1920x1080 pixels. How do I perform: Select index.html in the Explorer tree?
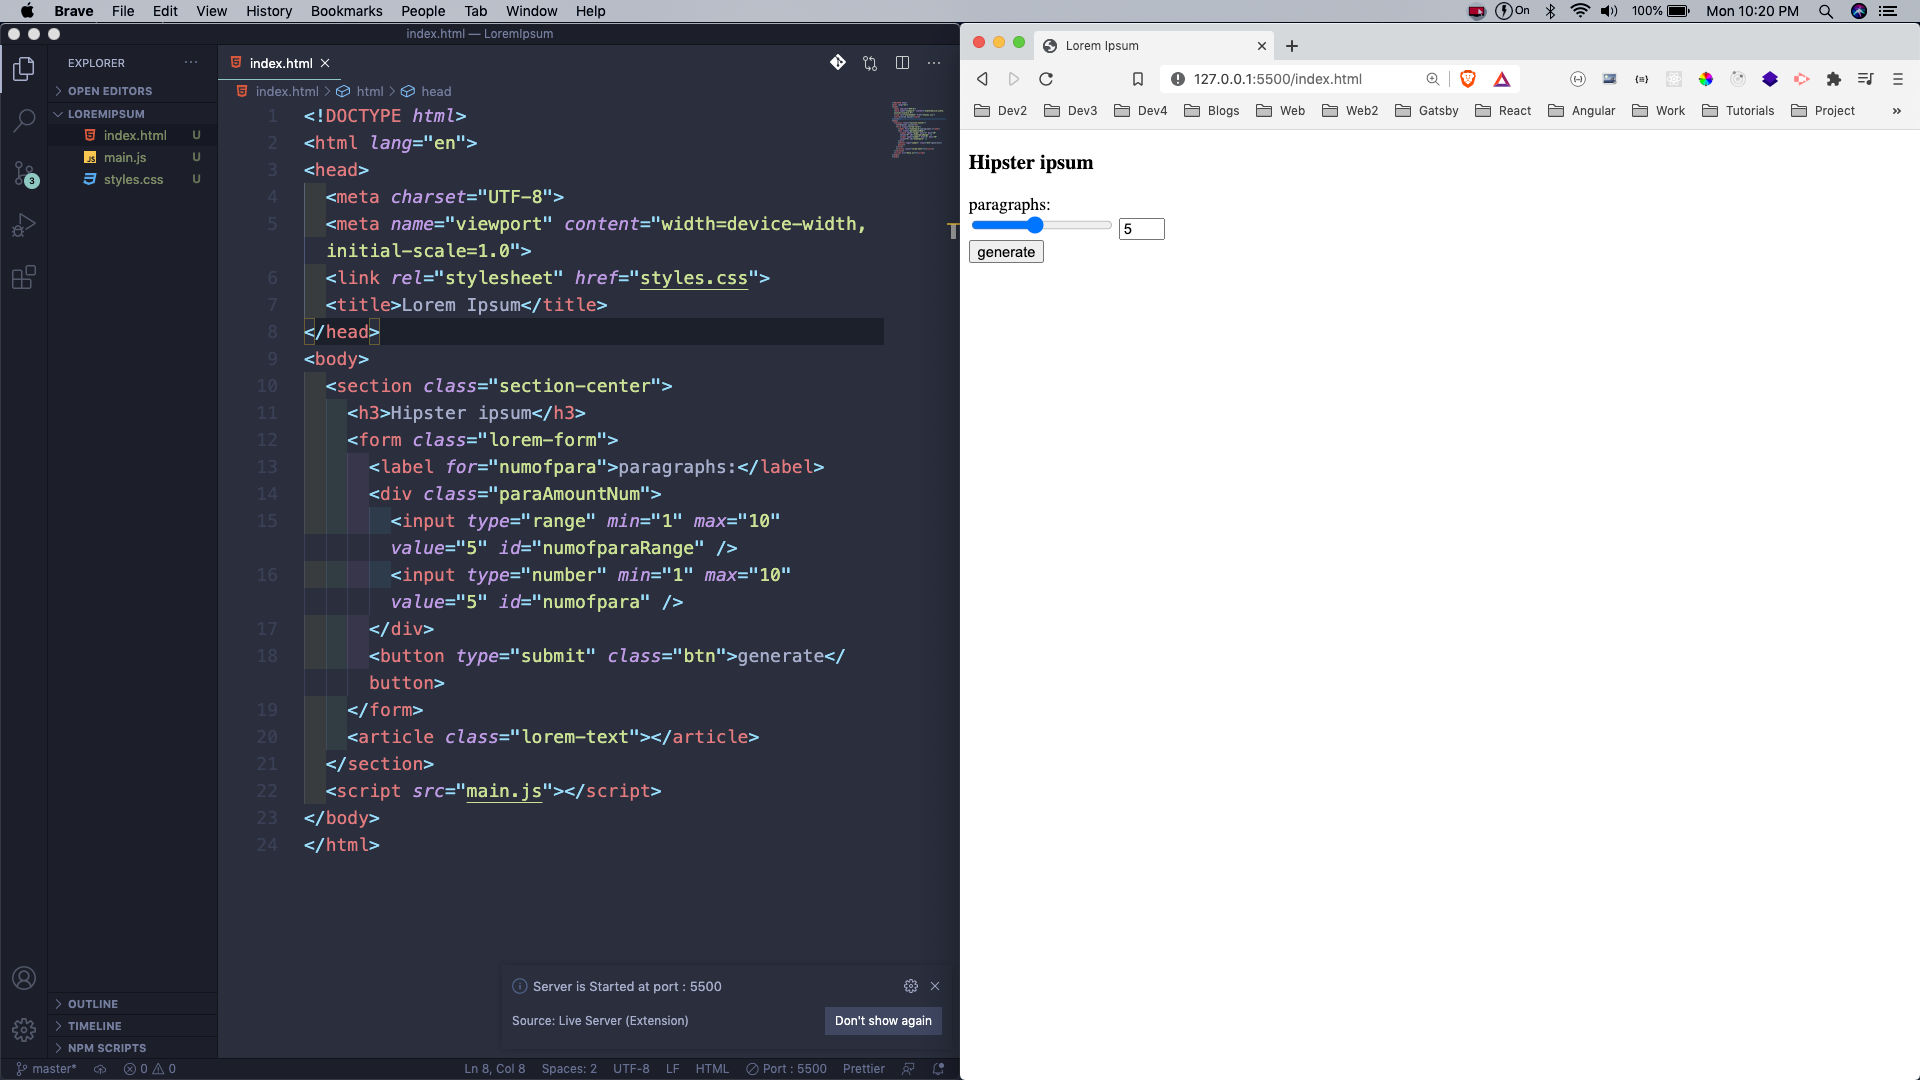point(132,135)
